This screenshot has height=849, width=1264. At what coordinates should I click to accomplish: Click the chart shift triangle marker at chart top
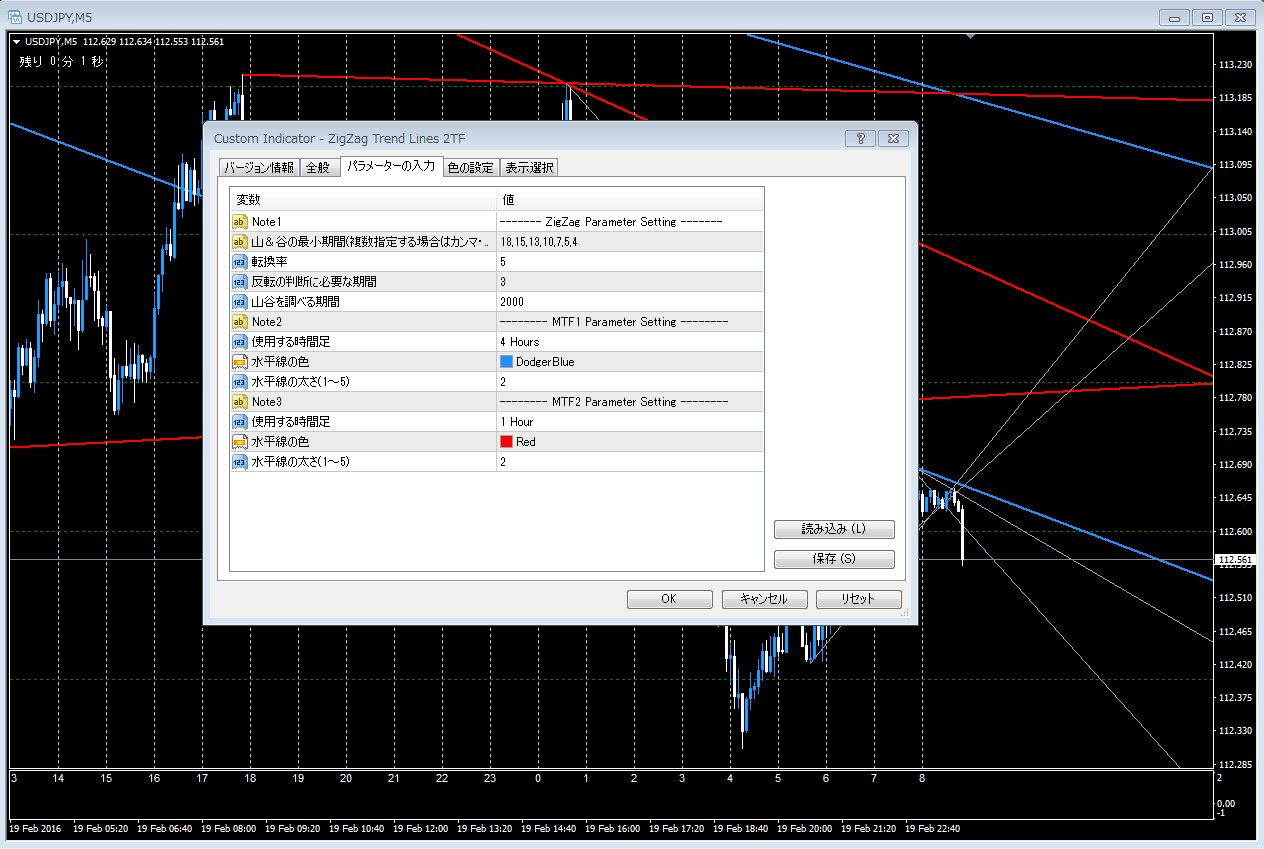point(970,37)
